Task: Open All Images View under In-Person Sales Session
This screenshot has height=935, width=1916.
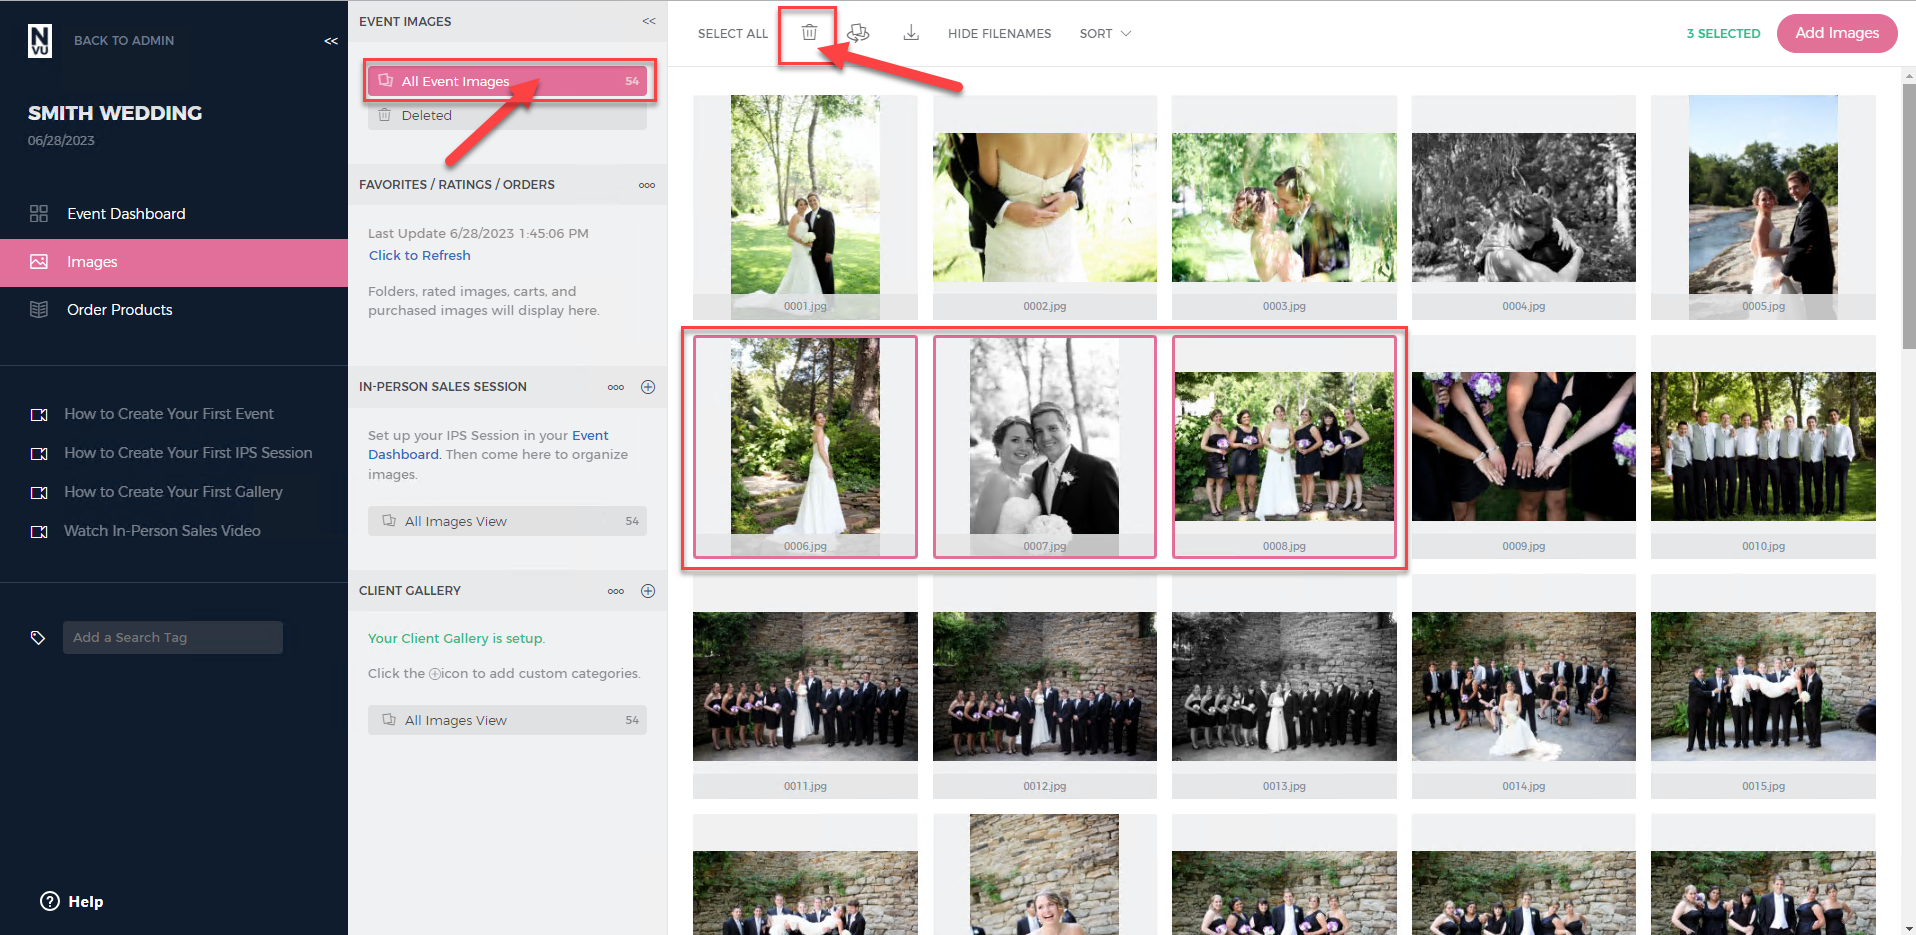Action: click(508, 521)
